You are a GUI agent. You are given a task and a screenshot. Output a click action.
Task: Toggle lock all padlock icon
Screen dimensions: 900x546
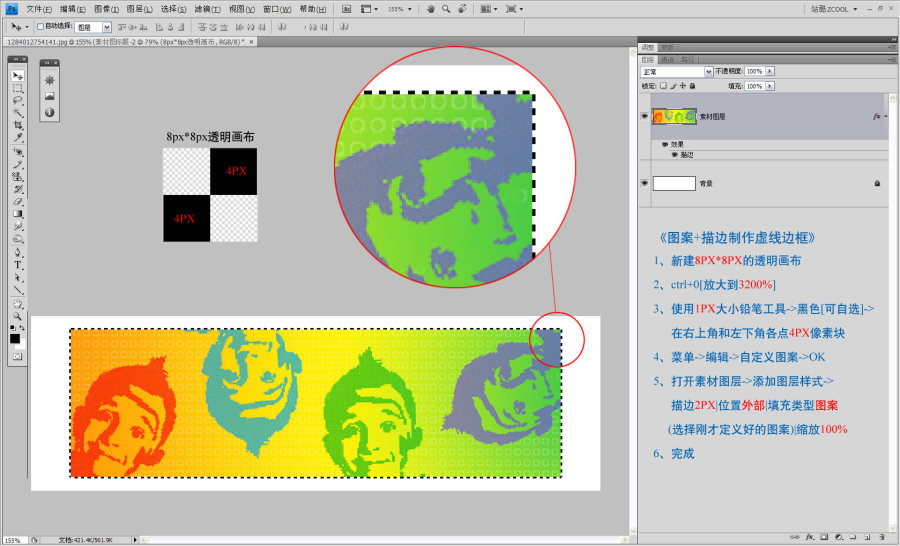pos(692,86)
